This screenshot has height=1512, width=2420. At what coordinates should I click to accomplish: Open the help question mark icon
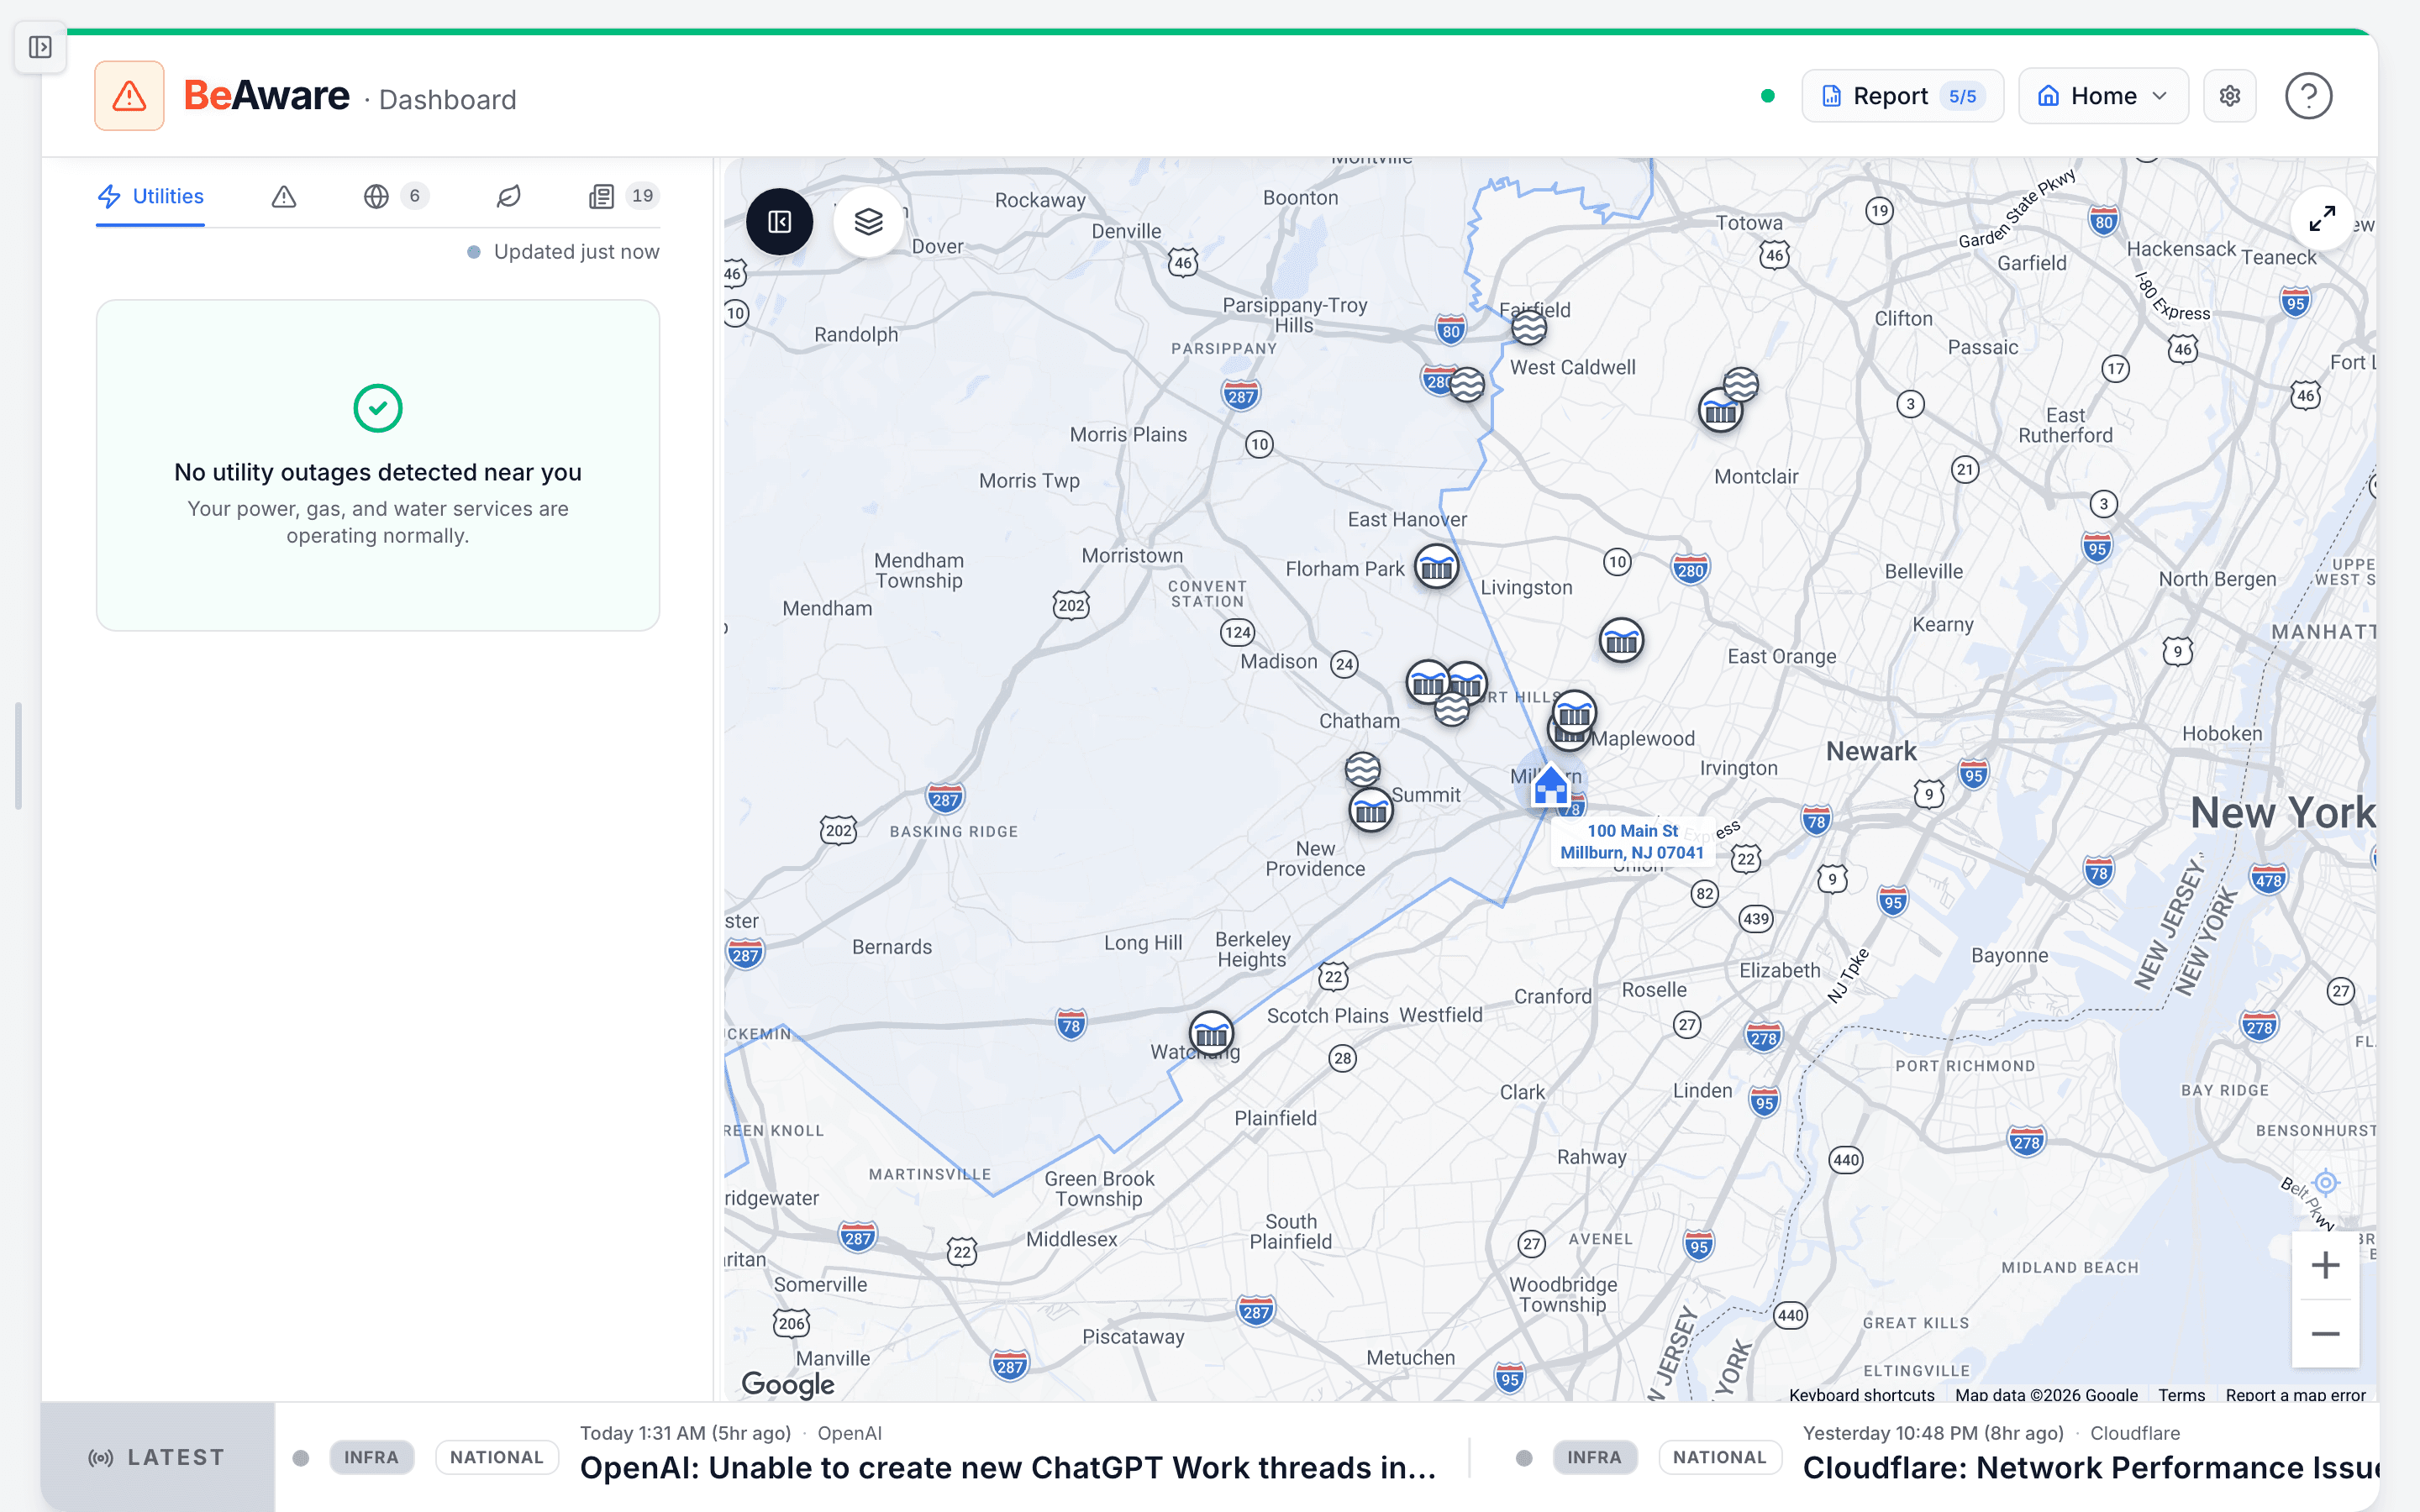tap(2308, 96)
